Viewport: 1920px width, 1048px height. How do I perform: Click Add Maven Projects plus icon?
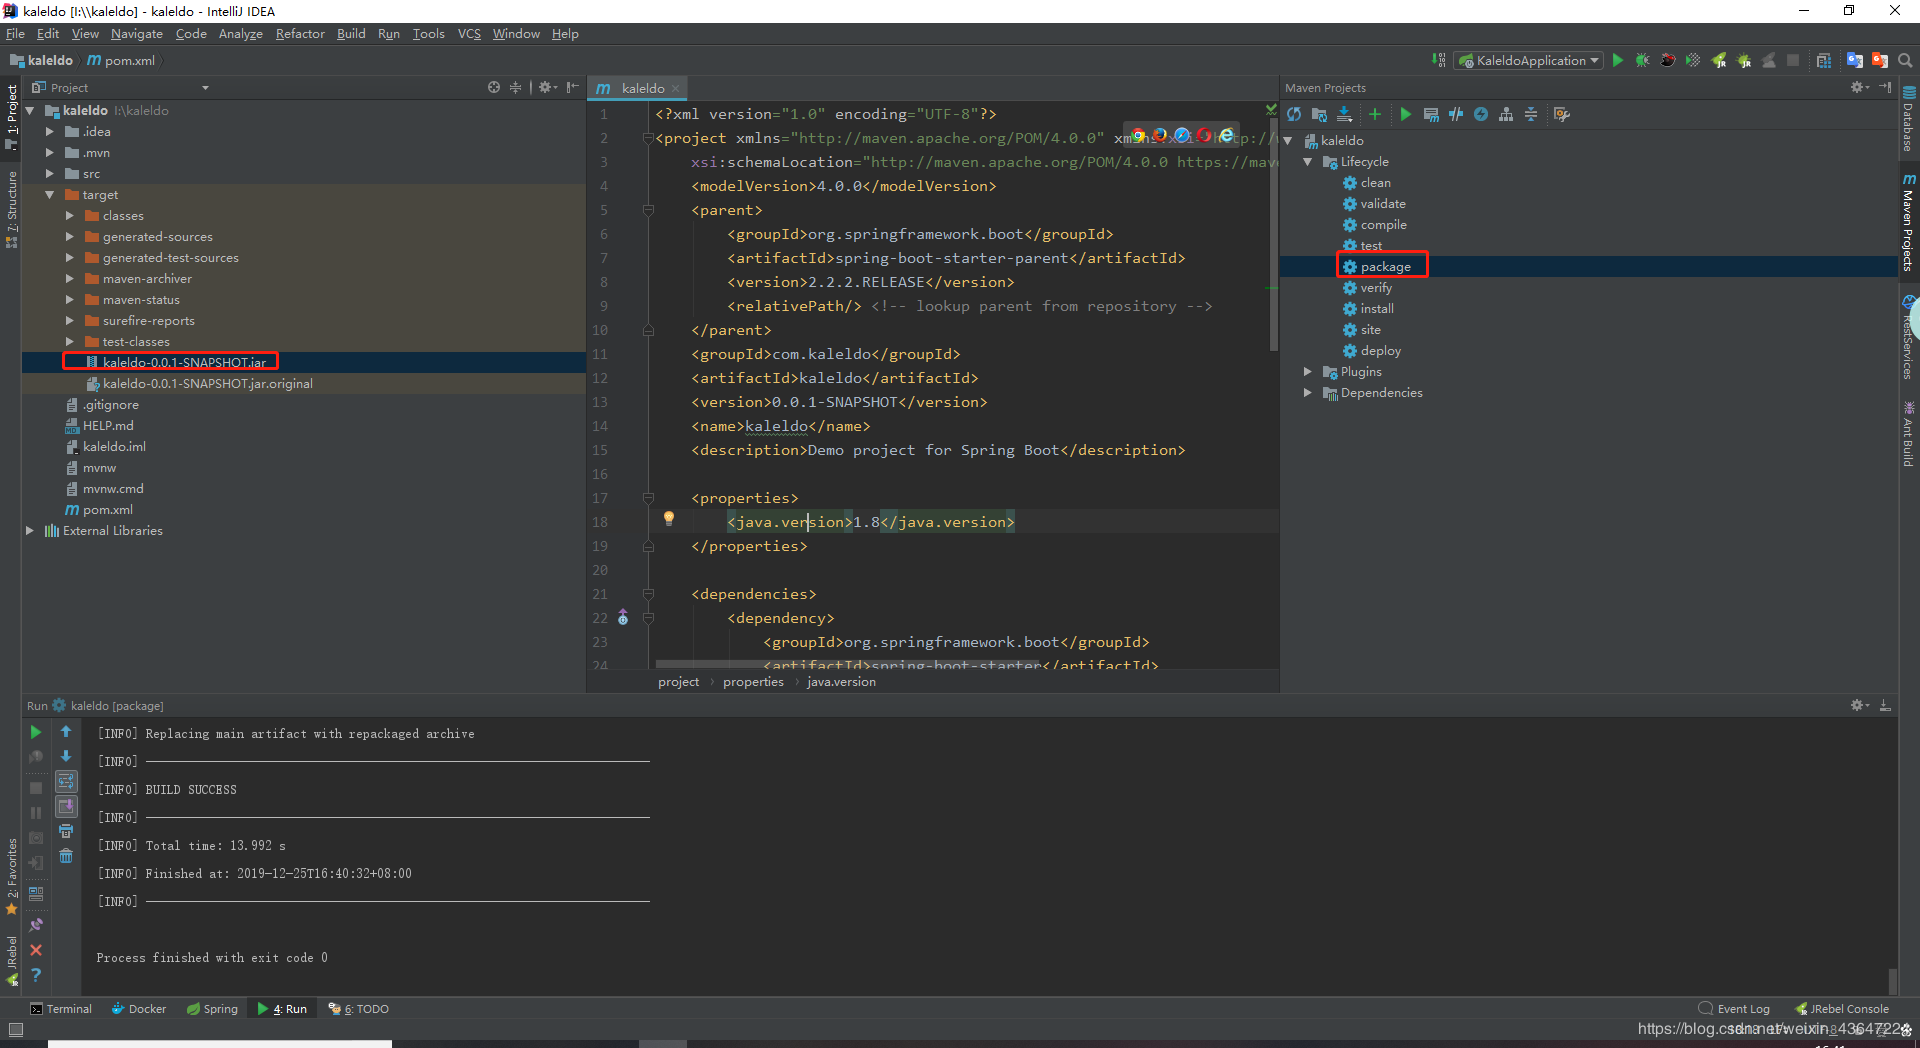pos(1375,115)
